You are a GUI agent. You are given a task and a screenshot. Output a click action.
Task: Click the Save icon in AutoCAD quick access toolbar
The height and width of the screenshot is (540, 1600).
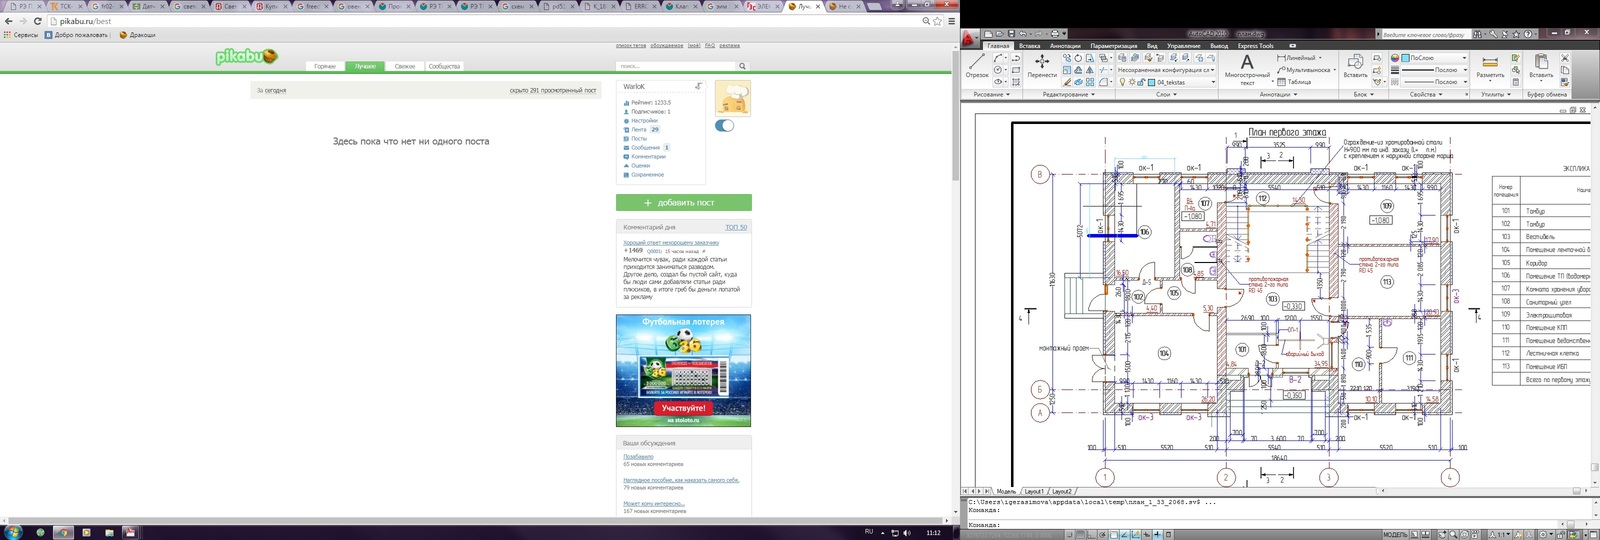(x=1011, y=34)
